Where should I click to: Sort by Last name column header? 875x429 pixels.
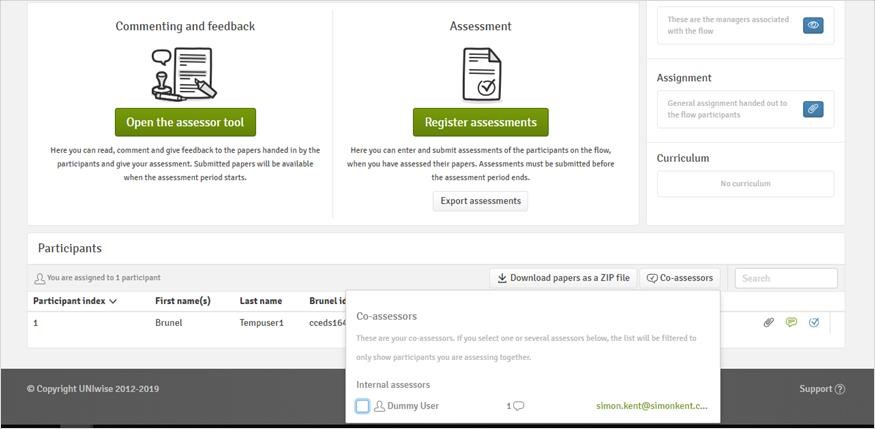pos(260,301)
